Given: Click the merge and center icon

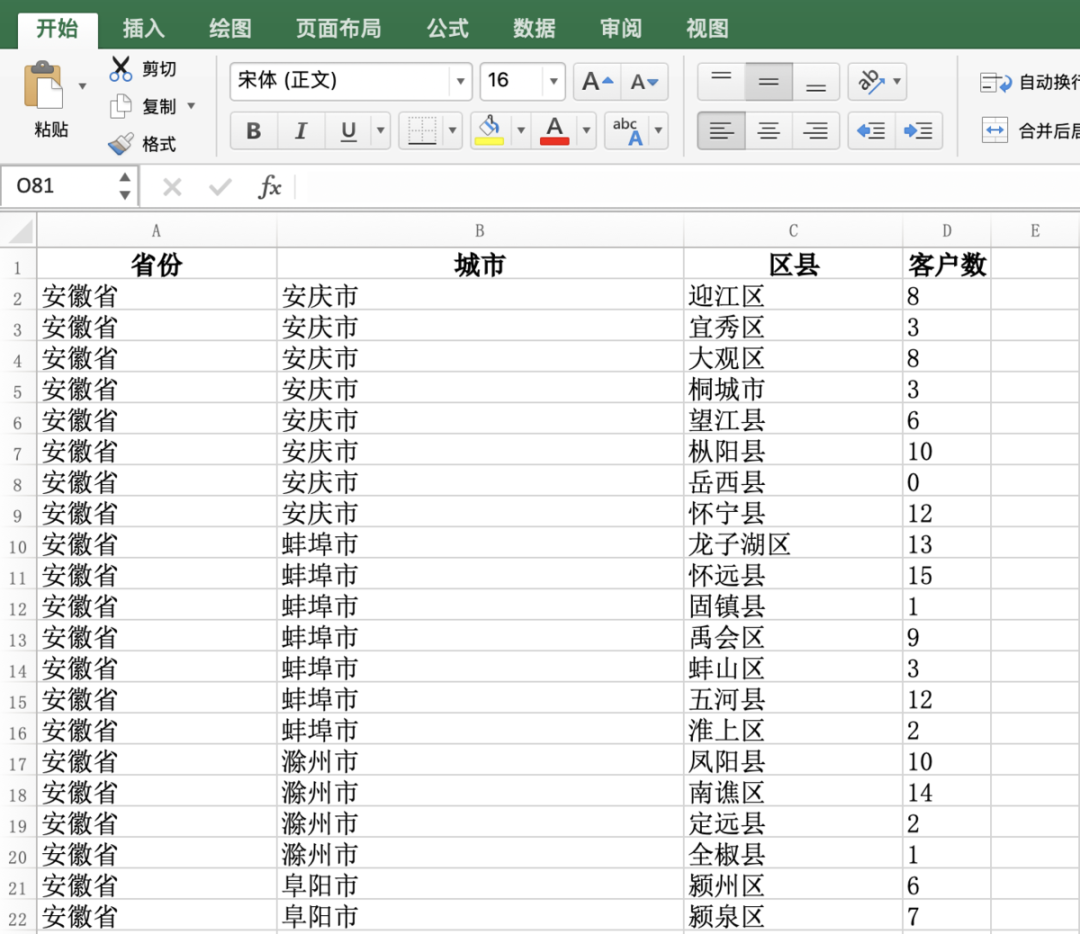Looking at the screenshot, I should tap(995, 130).
